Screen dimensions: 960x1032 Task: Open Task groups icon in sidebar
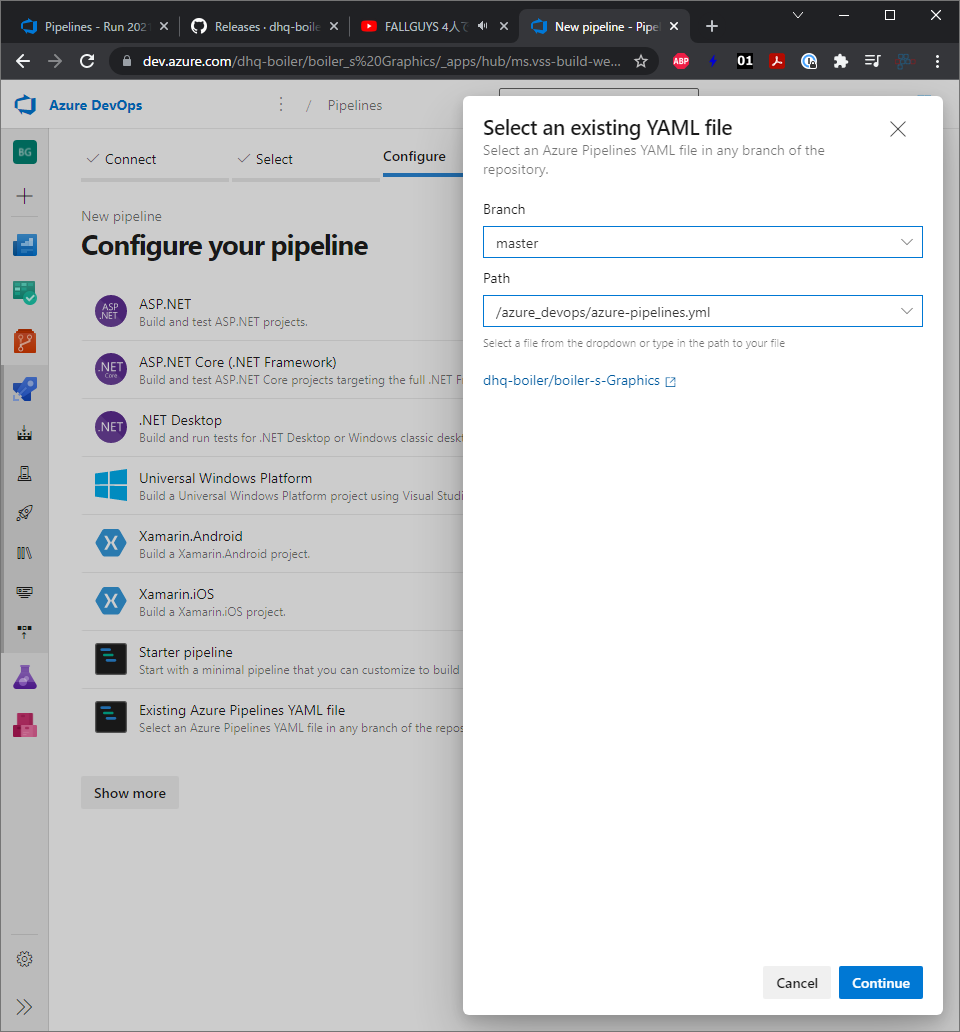(24, 592)
